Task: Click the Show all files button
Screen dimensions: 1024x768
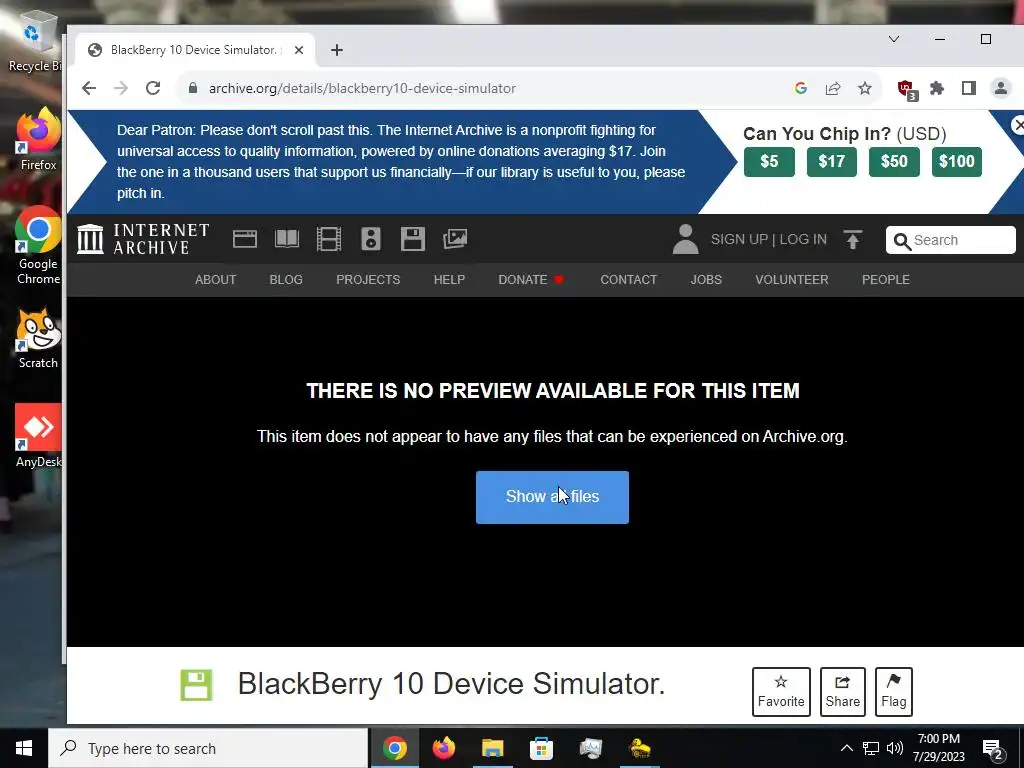Action: [552, 497]
